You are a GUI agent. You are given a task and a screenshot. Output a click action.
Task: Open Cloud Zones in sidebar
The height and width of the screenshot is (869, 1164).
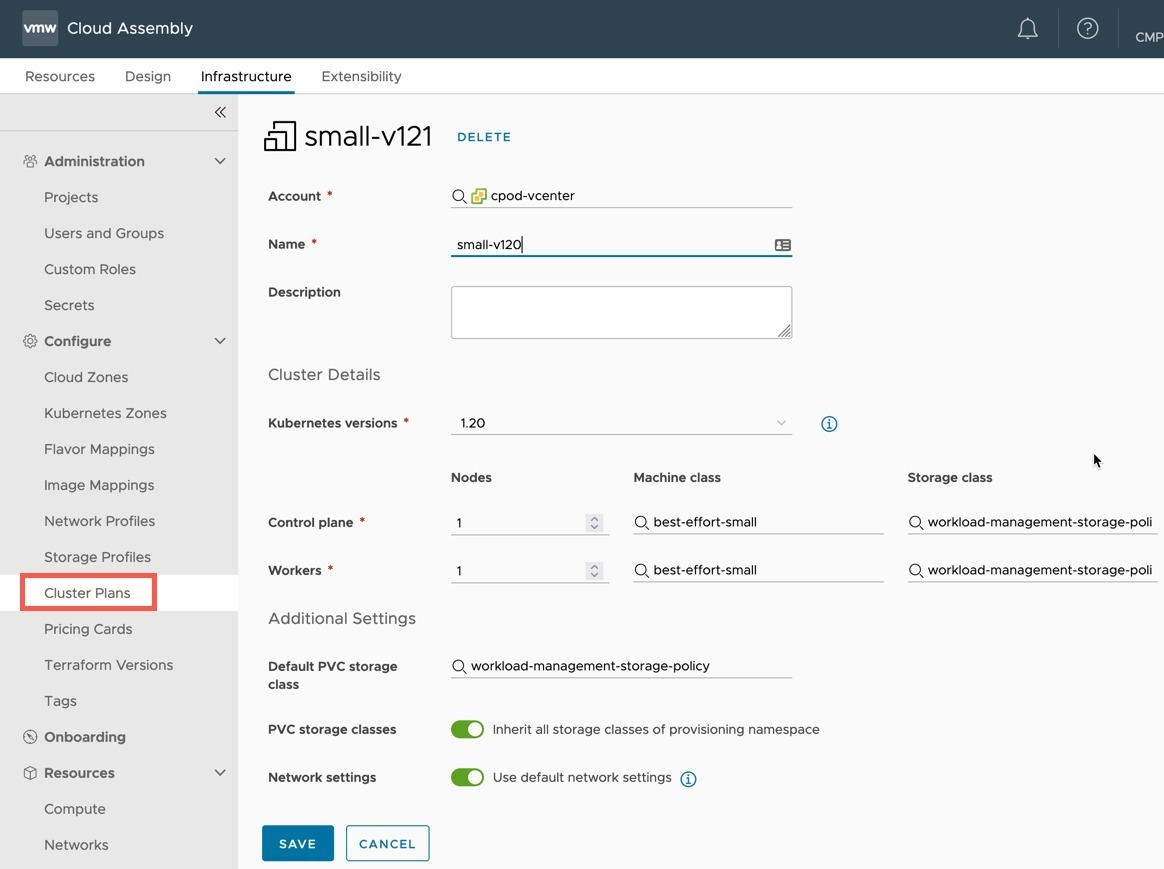click(86, 377)
